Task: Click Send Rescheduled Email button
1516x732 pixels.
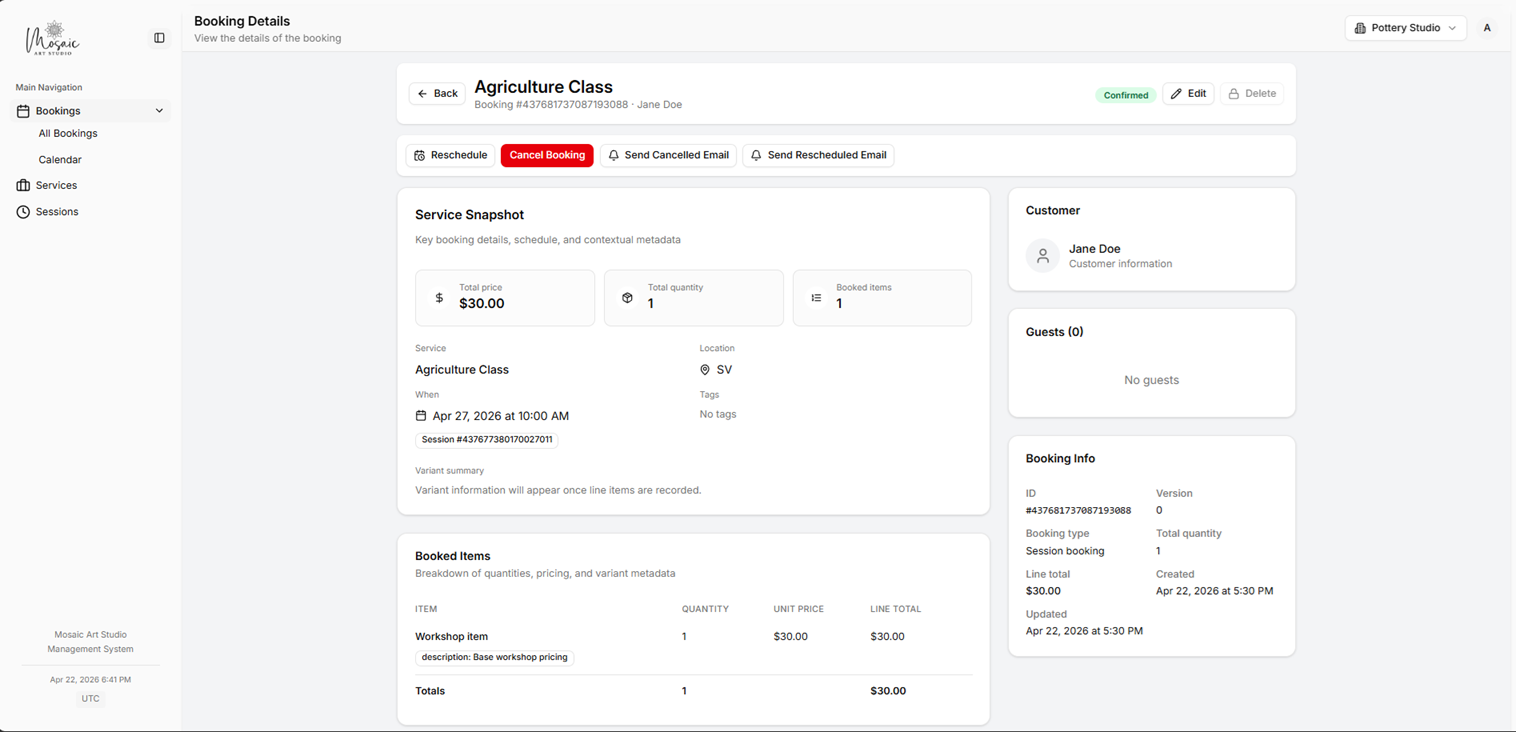Action: click(x=818, y=155)
